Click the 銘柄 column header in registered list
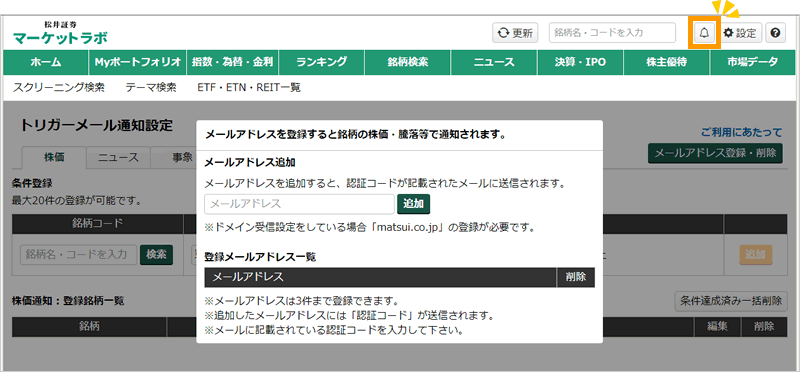Screen dimensions: 800x372 89,327
